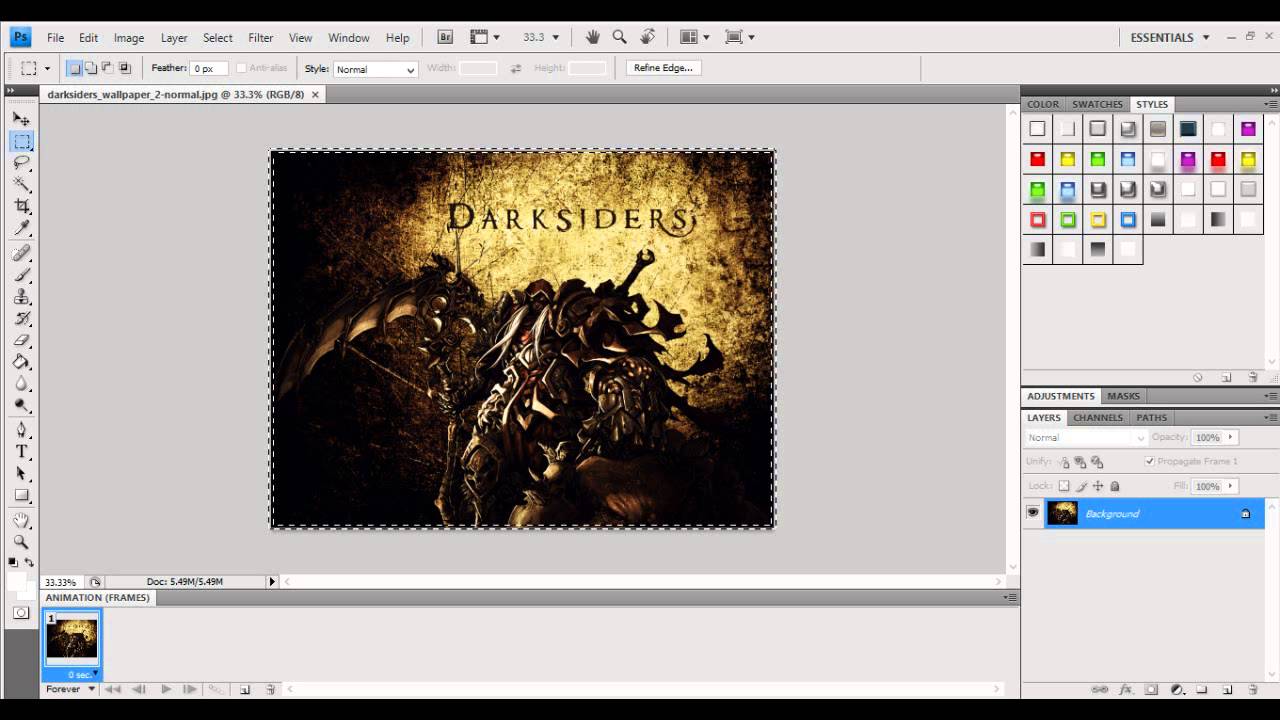This screenshot has width=1280, height=720.
Task: Switch to the Masks tab
Action: (x=1123, y=396)
